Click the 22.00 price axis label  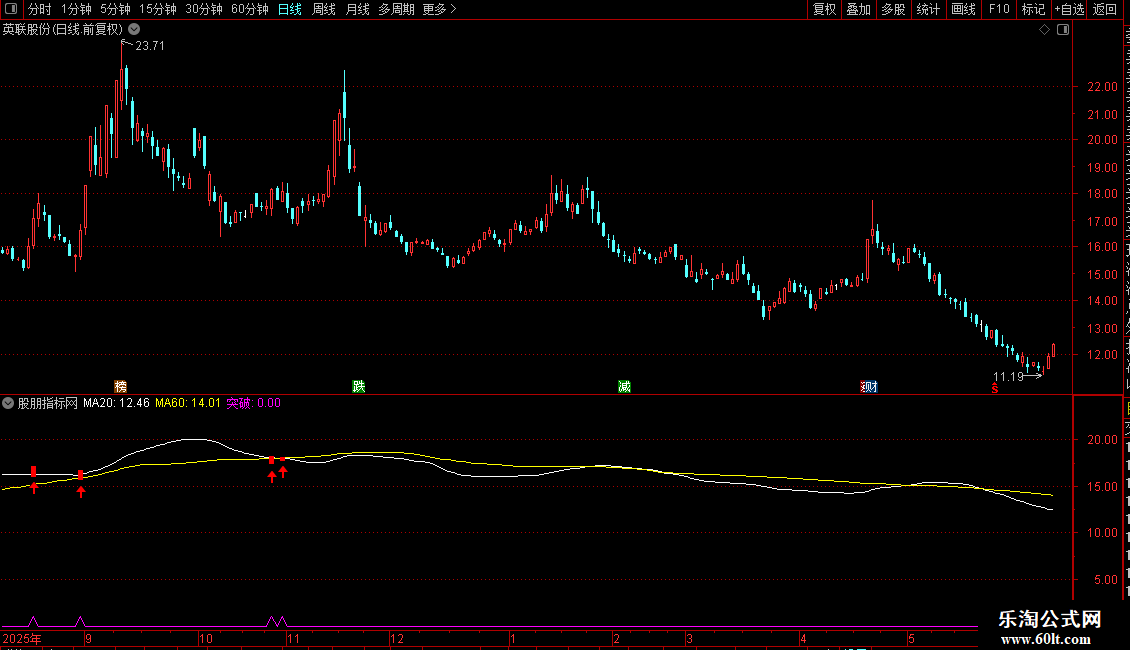1103,87
